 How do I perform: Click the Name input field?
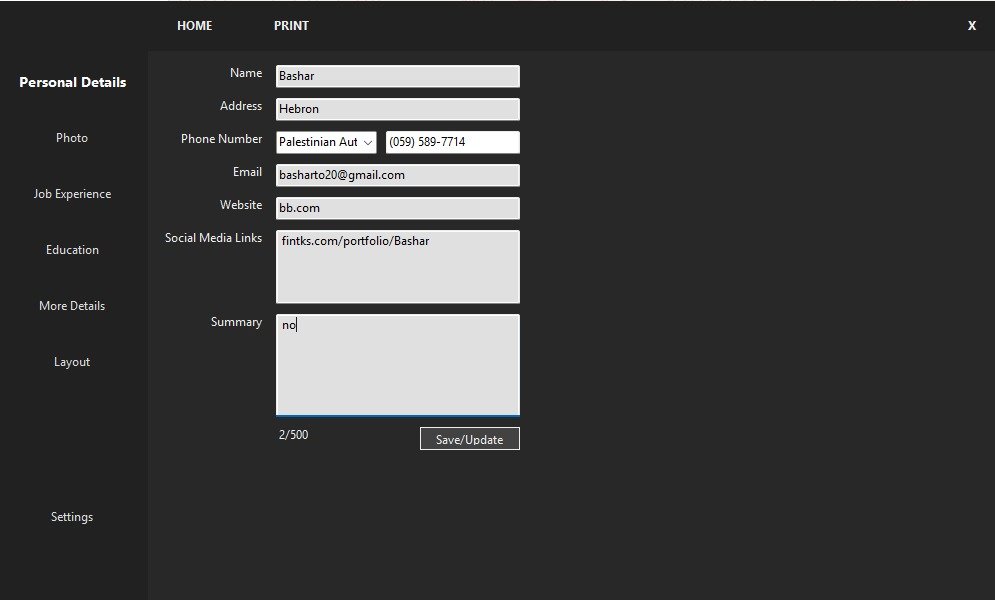tap(397, 76)
